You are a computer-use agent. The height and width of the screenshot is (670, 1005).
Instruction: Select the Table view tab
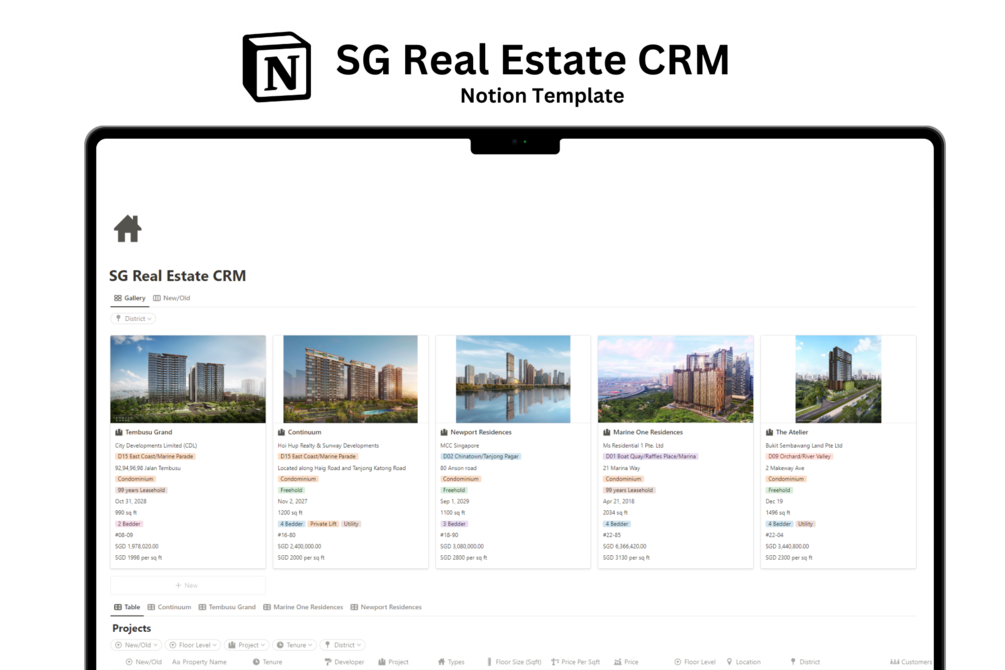pyautogui.click(x=127, y=607)
